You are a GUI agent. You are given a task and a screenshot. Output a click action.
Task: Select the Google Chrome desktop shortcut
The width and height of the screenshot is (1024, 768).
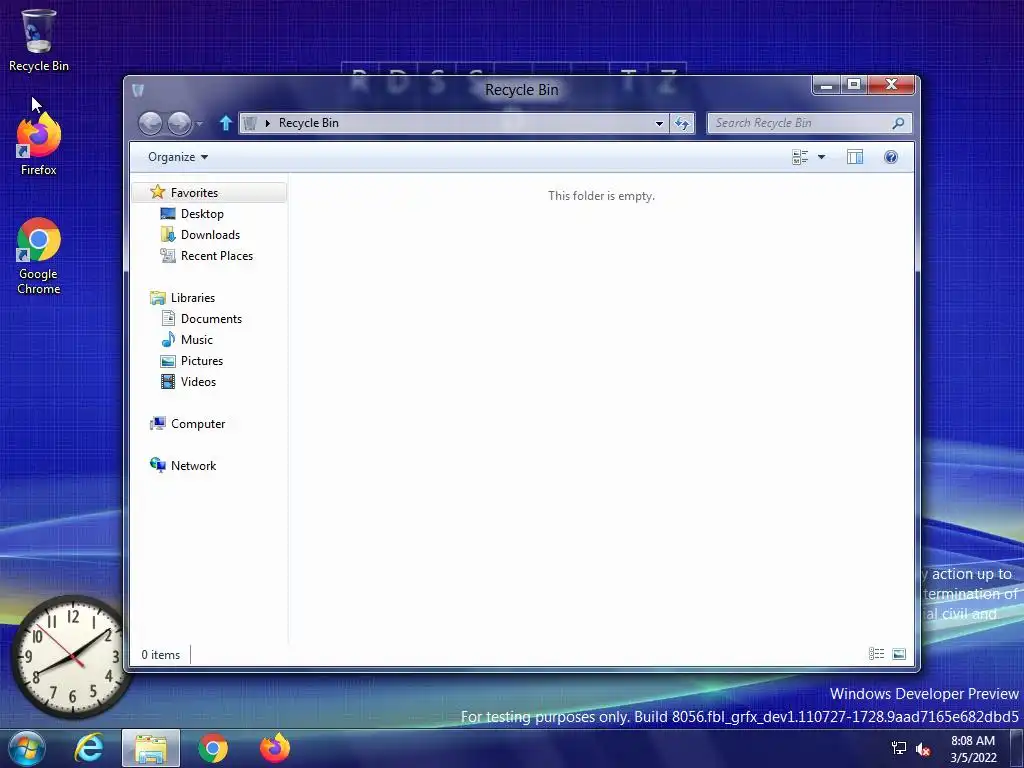pos(39,256)
